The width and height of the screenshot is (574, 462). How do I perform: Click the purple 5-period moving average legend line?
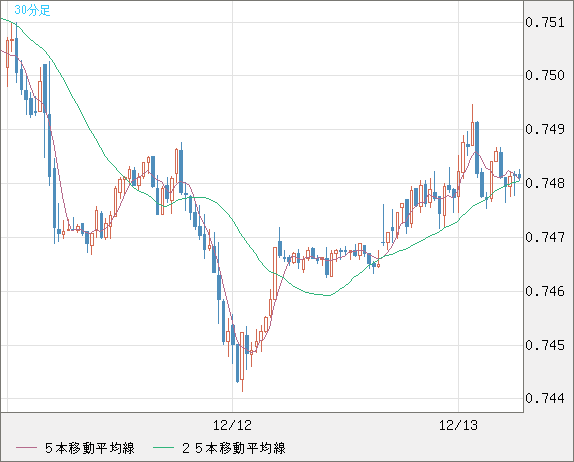coord(26,448)
